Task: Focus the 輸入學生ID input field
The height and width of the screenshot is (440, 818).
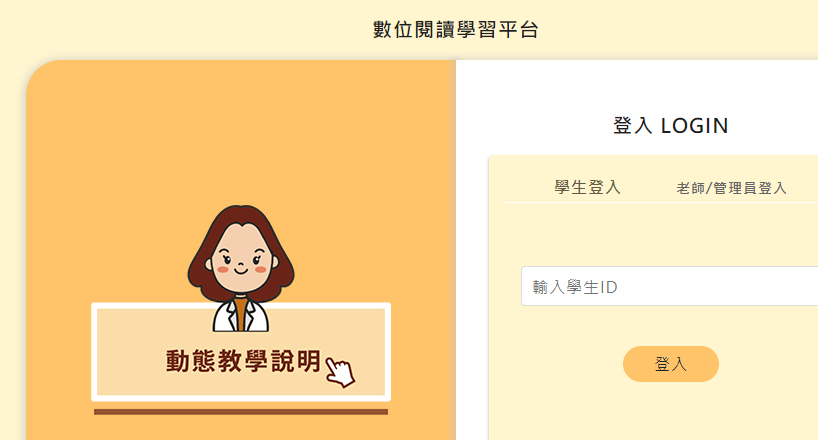Action: tap(669, 286)
